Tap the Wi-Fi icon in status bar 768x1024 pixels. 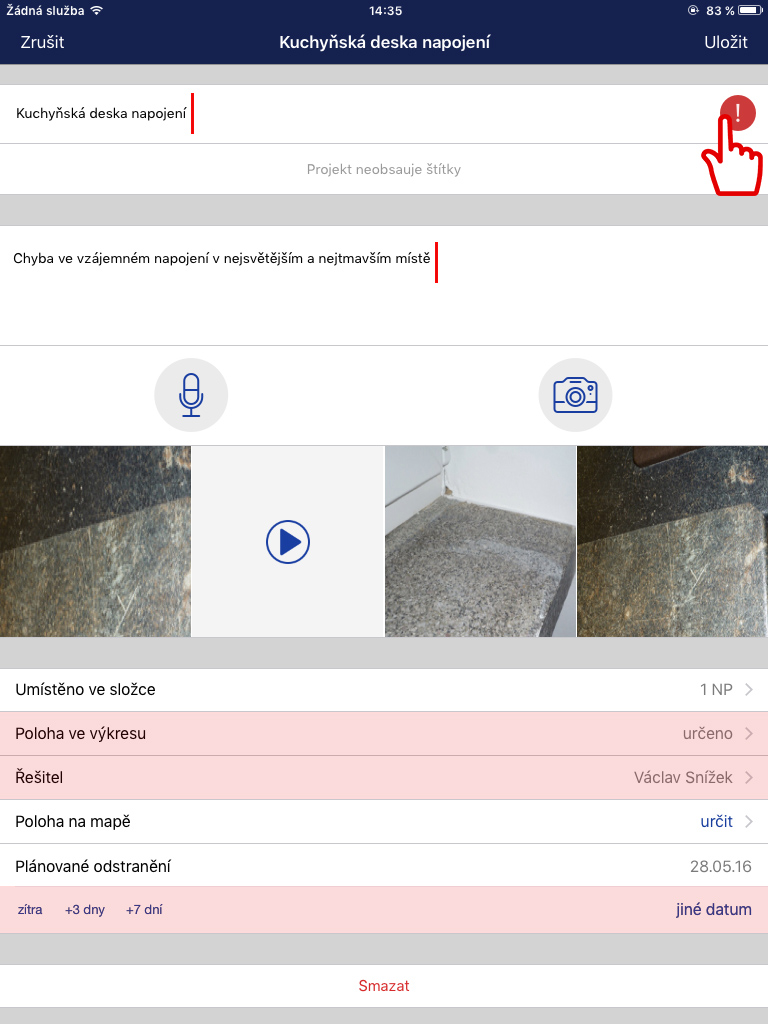click(97, 10)
